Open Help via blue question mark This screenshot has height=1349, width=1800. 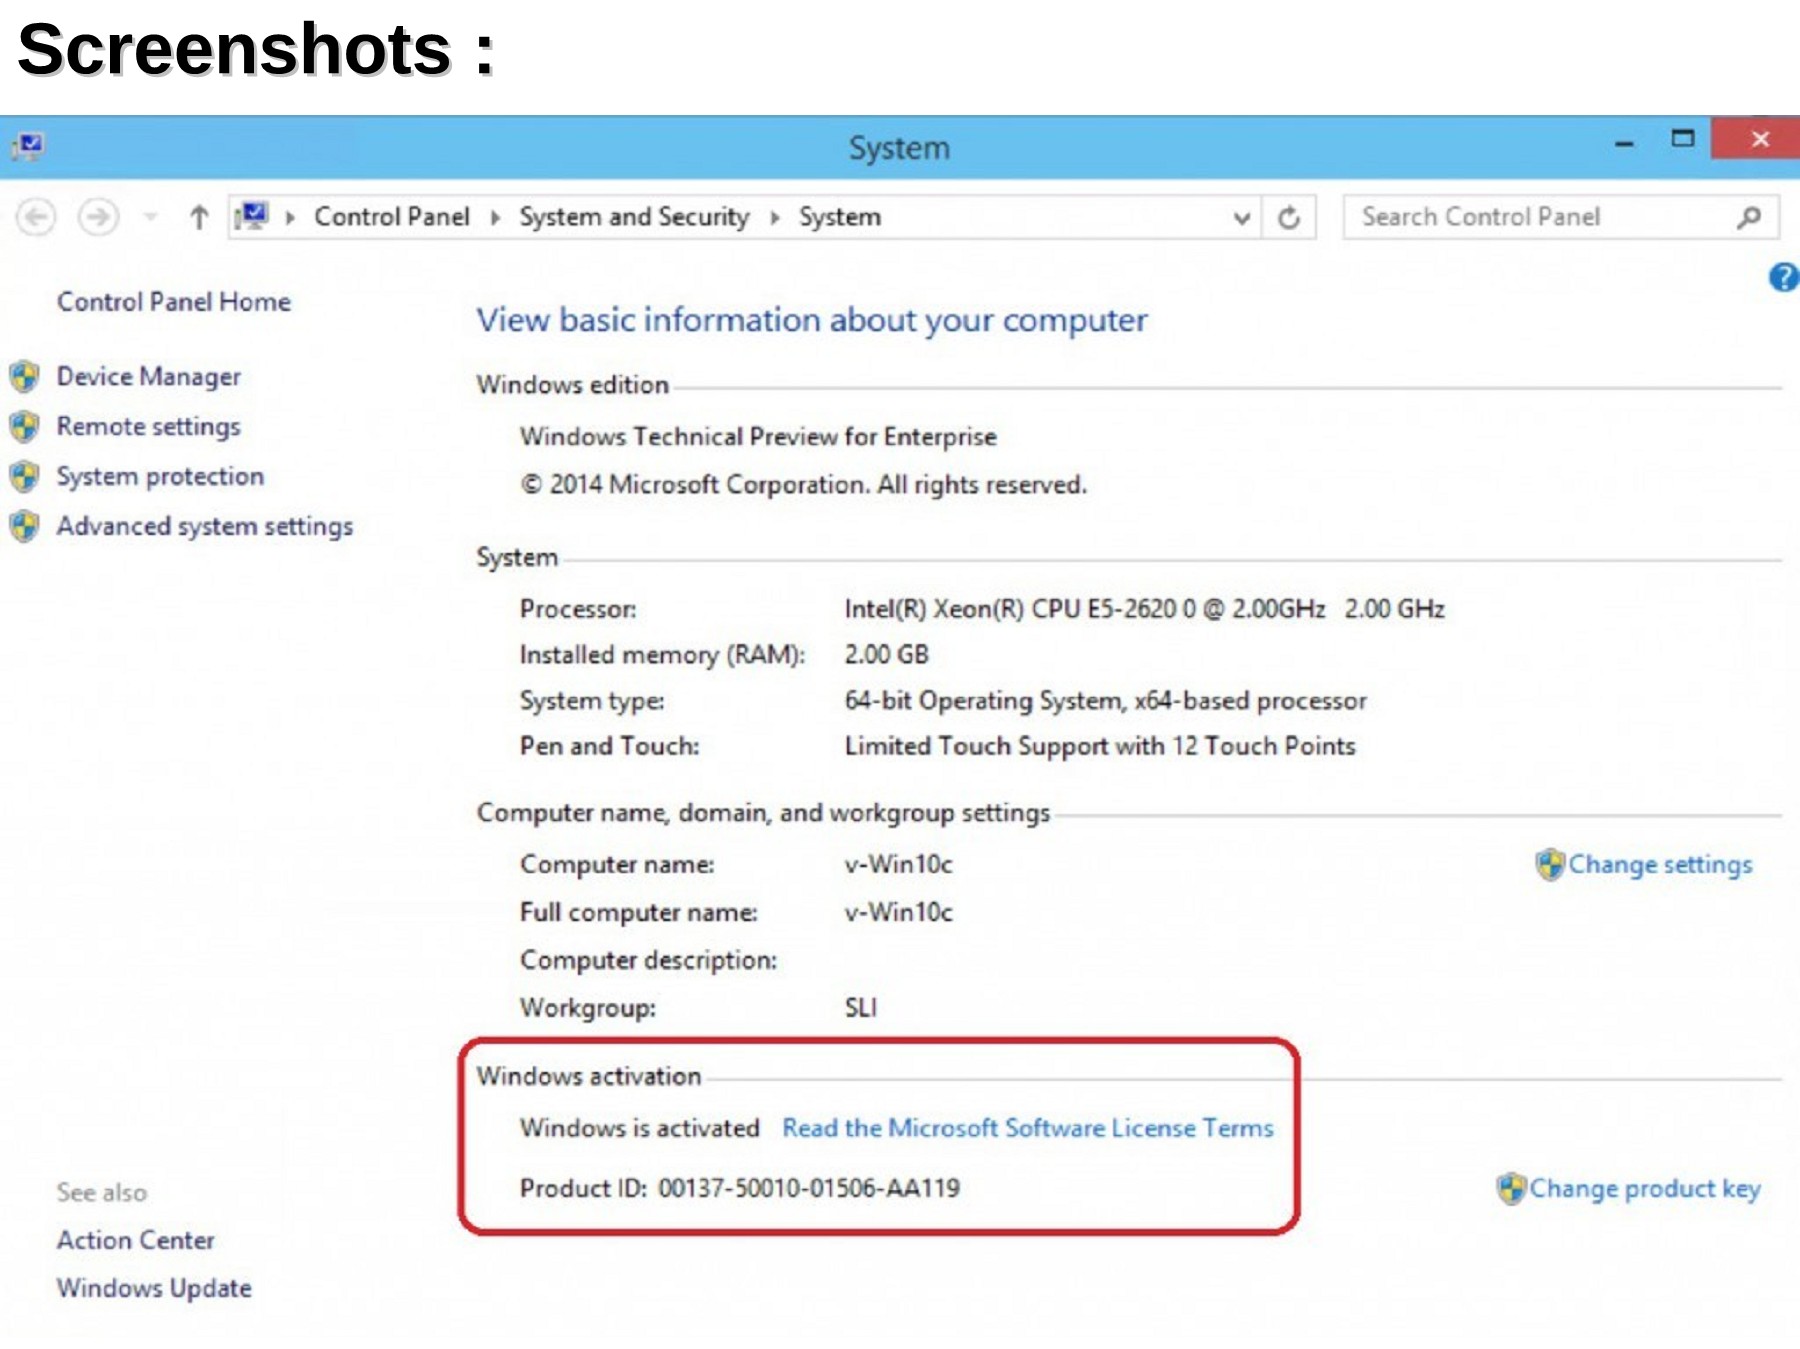(1783, 277)
